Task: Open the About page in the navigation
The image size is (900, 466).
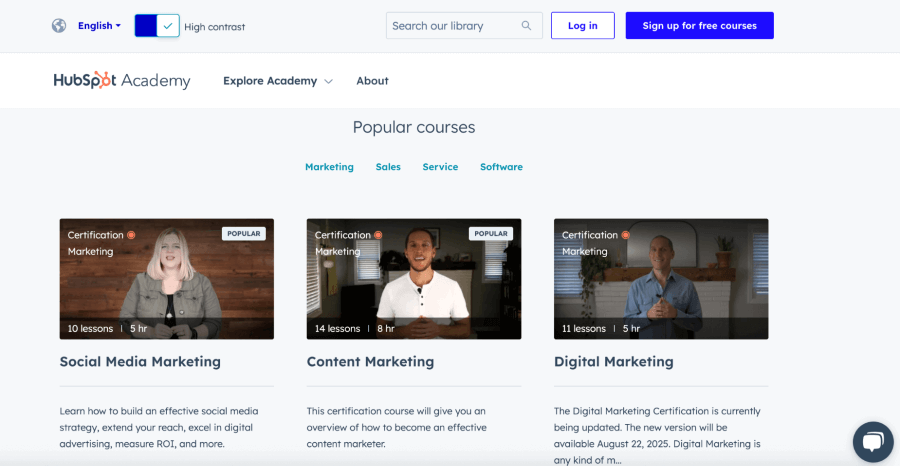Action: point(372,81)
